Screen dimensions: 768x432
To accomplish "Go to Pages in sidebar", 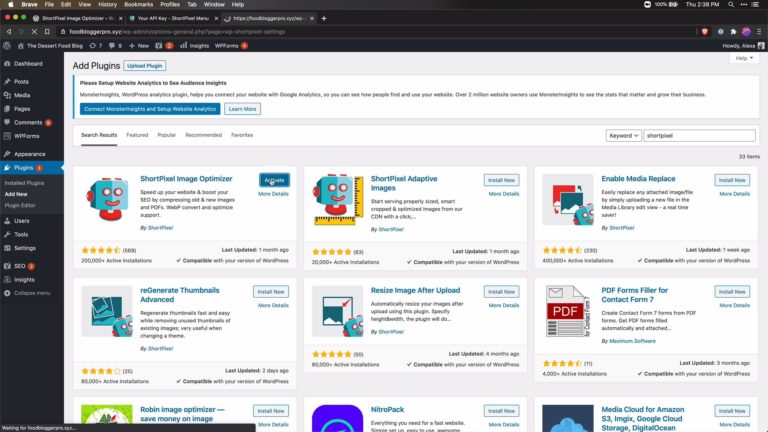I will [22, 109].
